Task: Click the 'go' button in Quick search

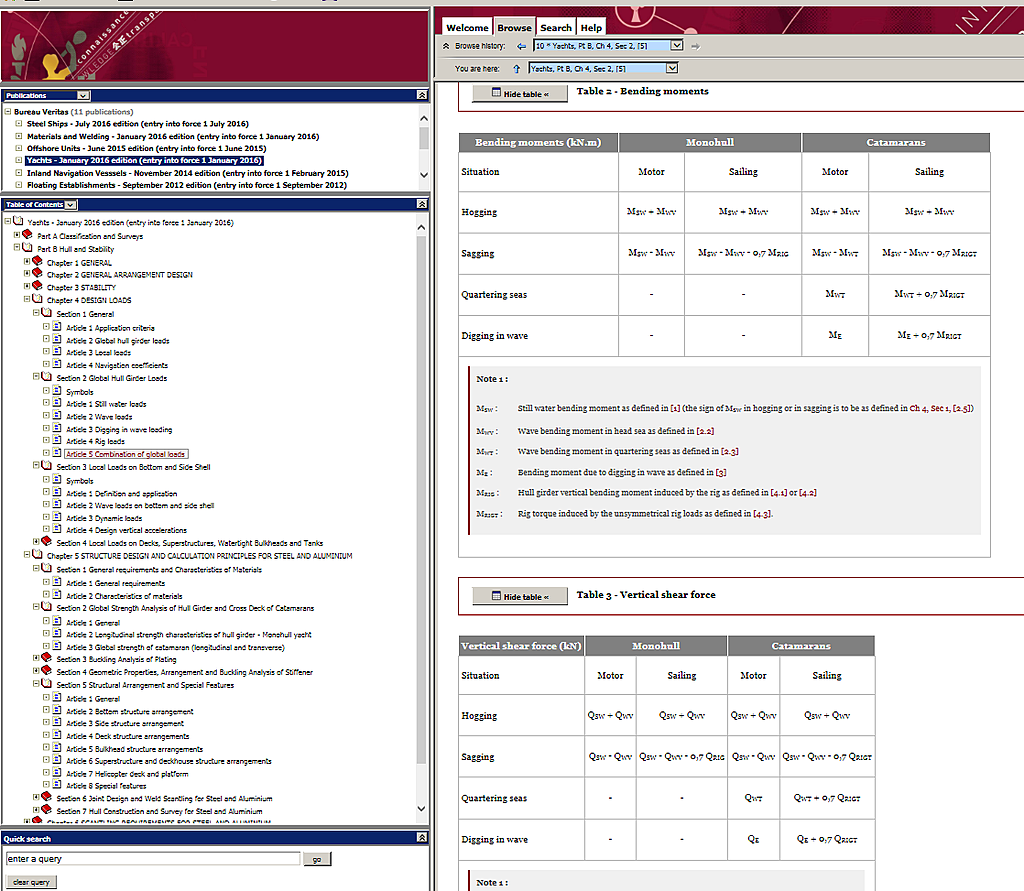Action: 317,859
